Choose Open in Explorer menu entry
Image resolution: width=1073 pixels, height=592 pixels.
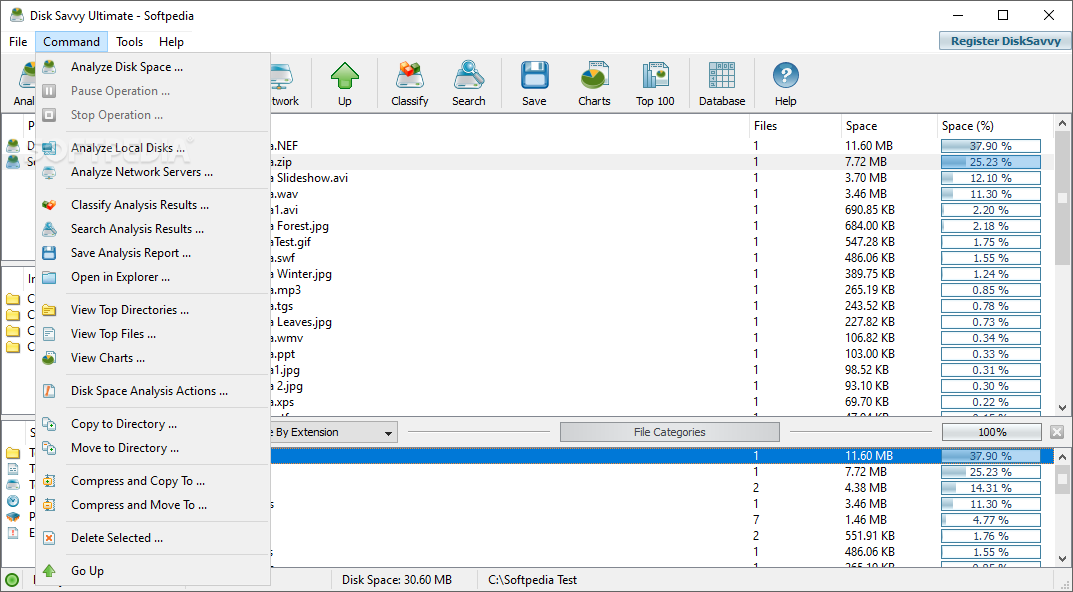(x=153, y=276)
